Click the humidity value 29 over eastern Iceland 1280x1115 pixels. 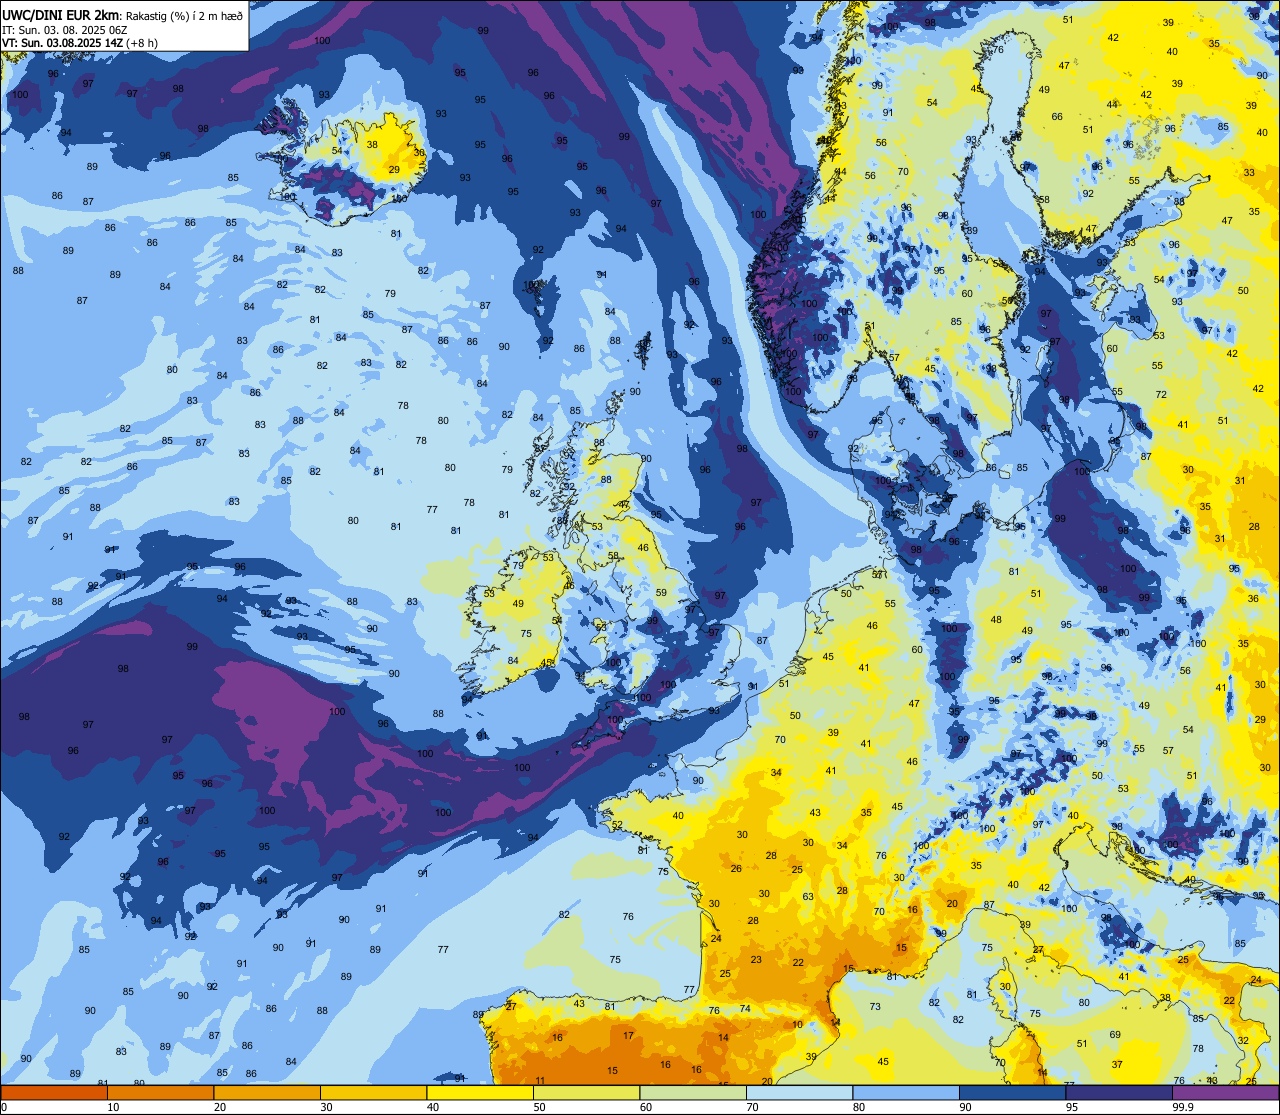click(394, 169)
